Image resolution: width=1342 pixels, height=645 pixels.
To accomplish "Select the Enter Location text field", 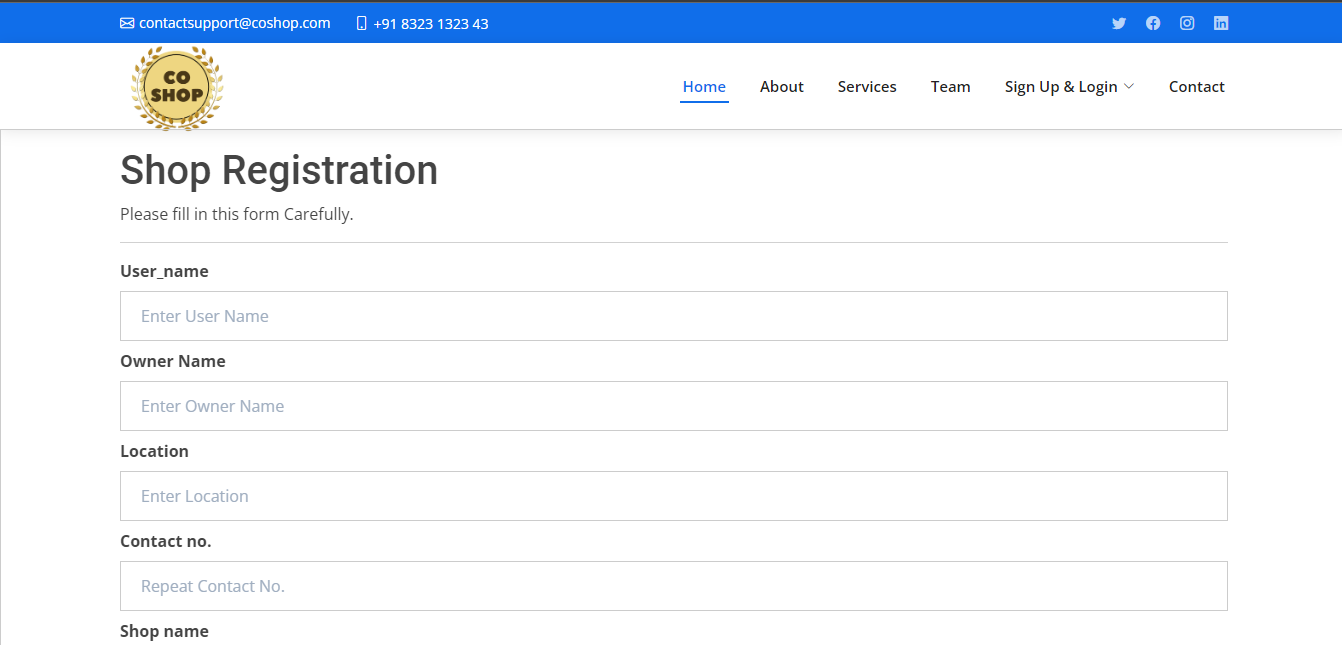I will tap(674, 496).
